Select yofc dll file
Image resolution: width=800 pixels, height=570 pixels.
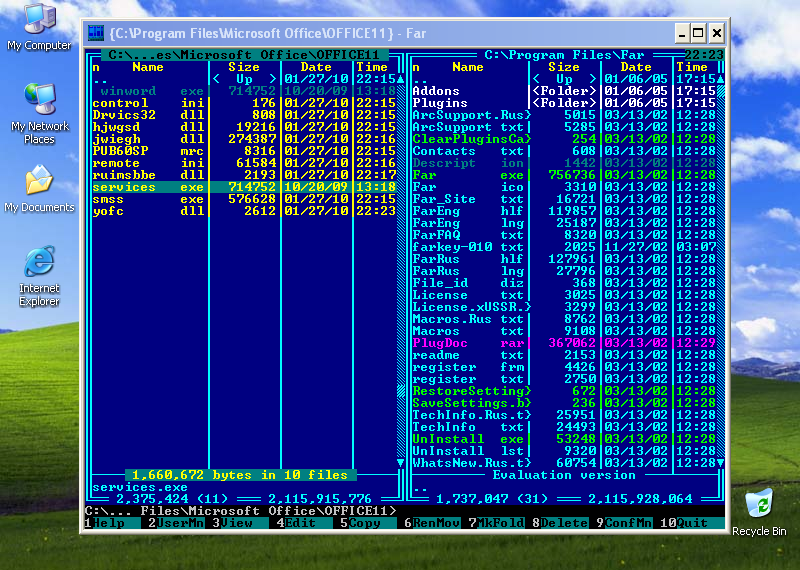[x=244, y=211]
